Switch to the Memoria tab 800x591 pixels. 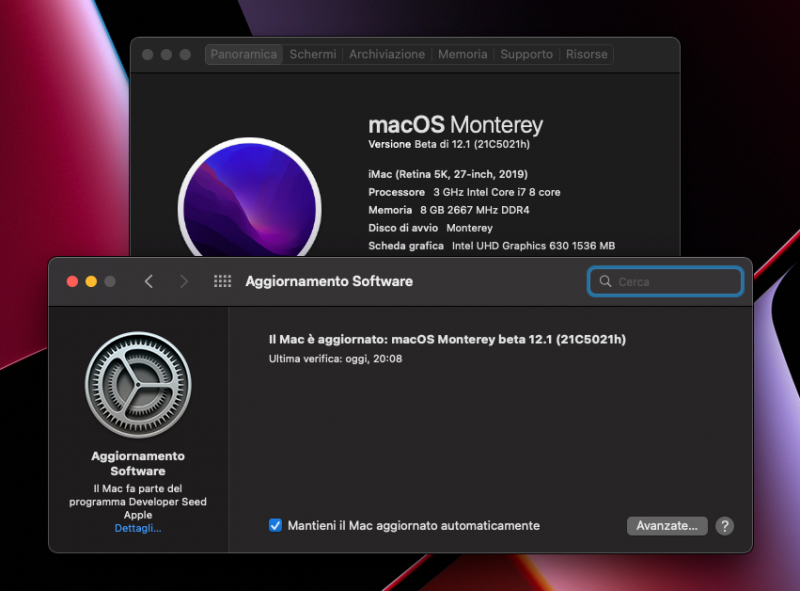[462, 55]
